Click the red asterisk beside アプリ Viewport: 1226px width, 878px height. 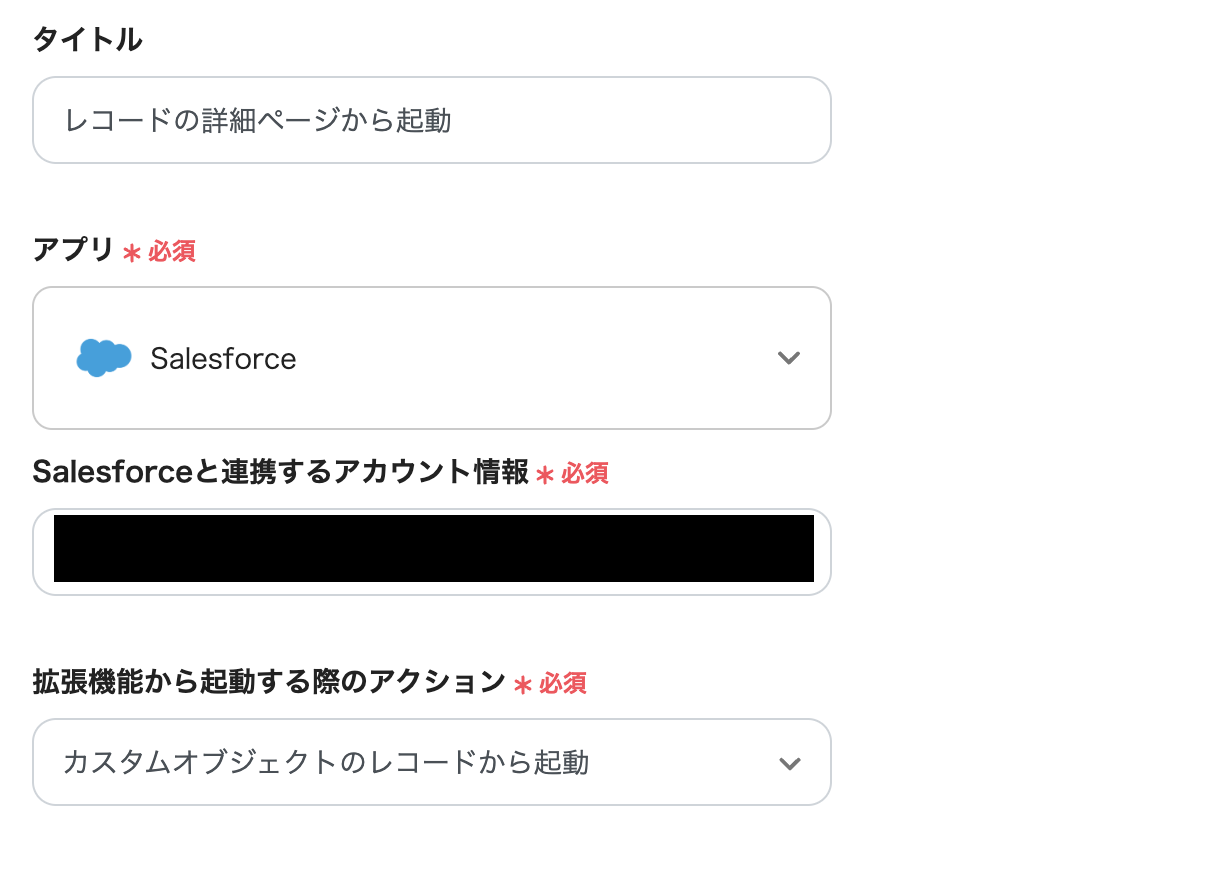[x=131, y=253]
